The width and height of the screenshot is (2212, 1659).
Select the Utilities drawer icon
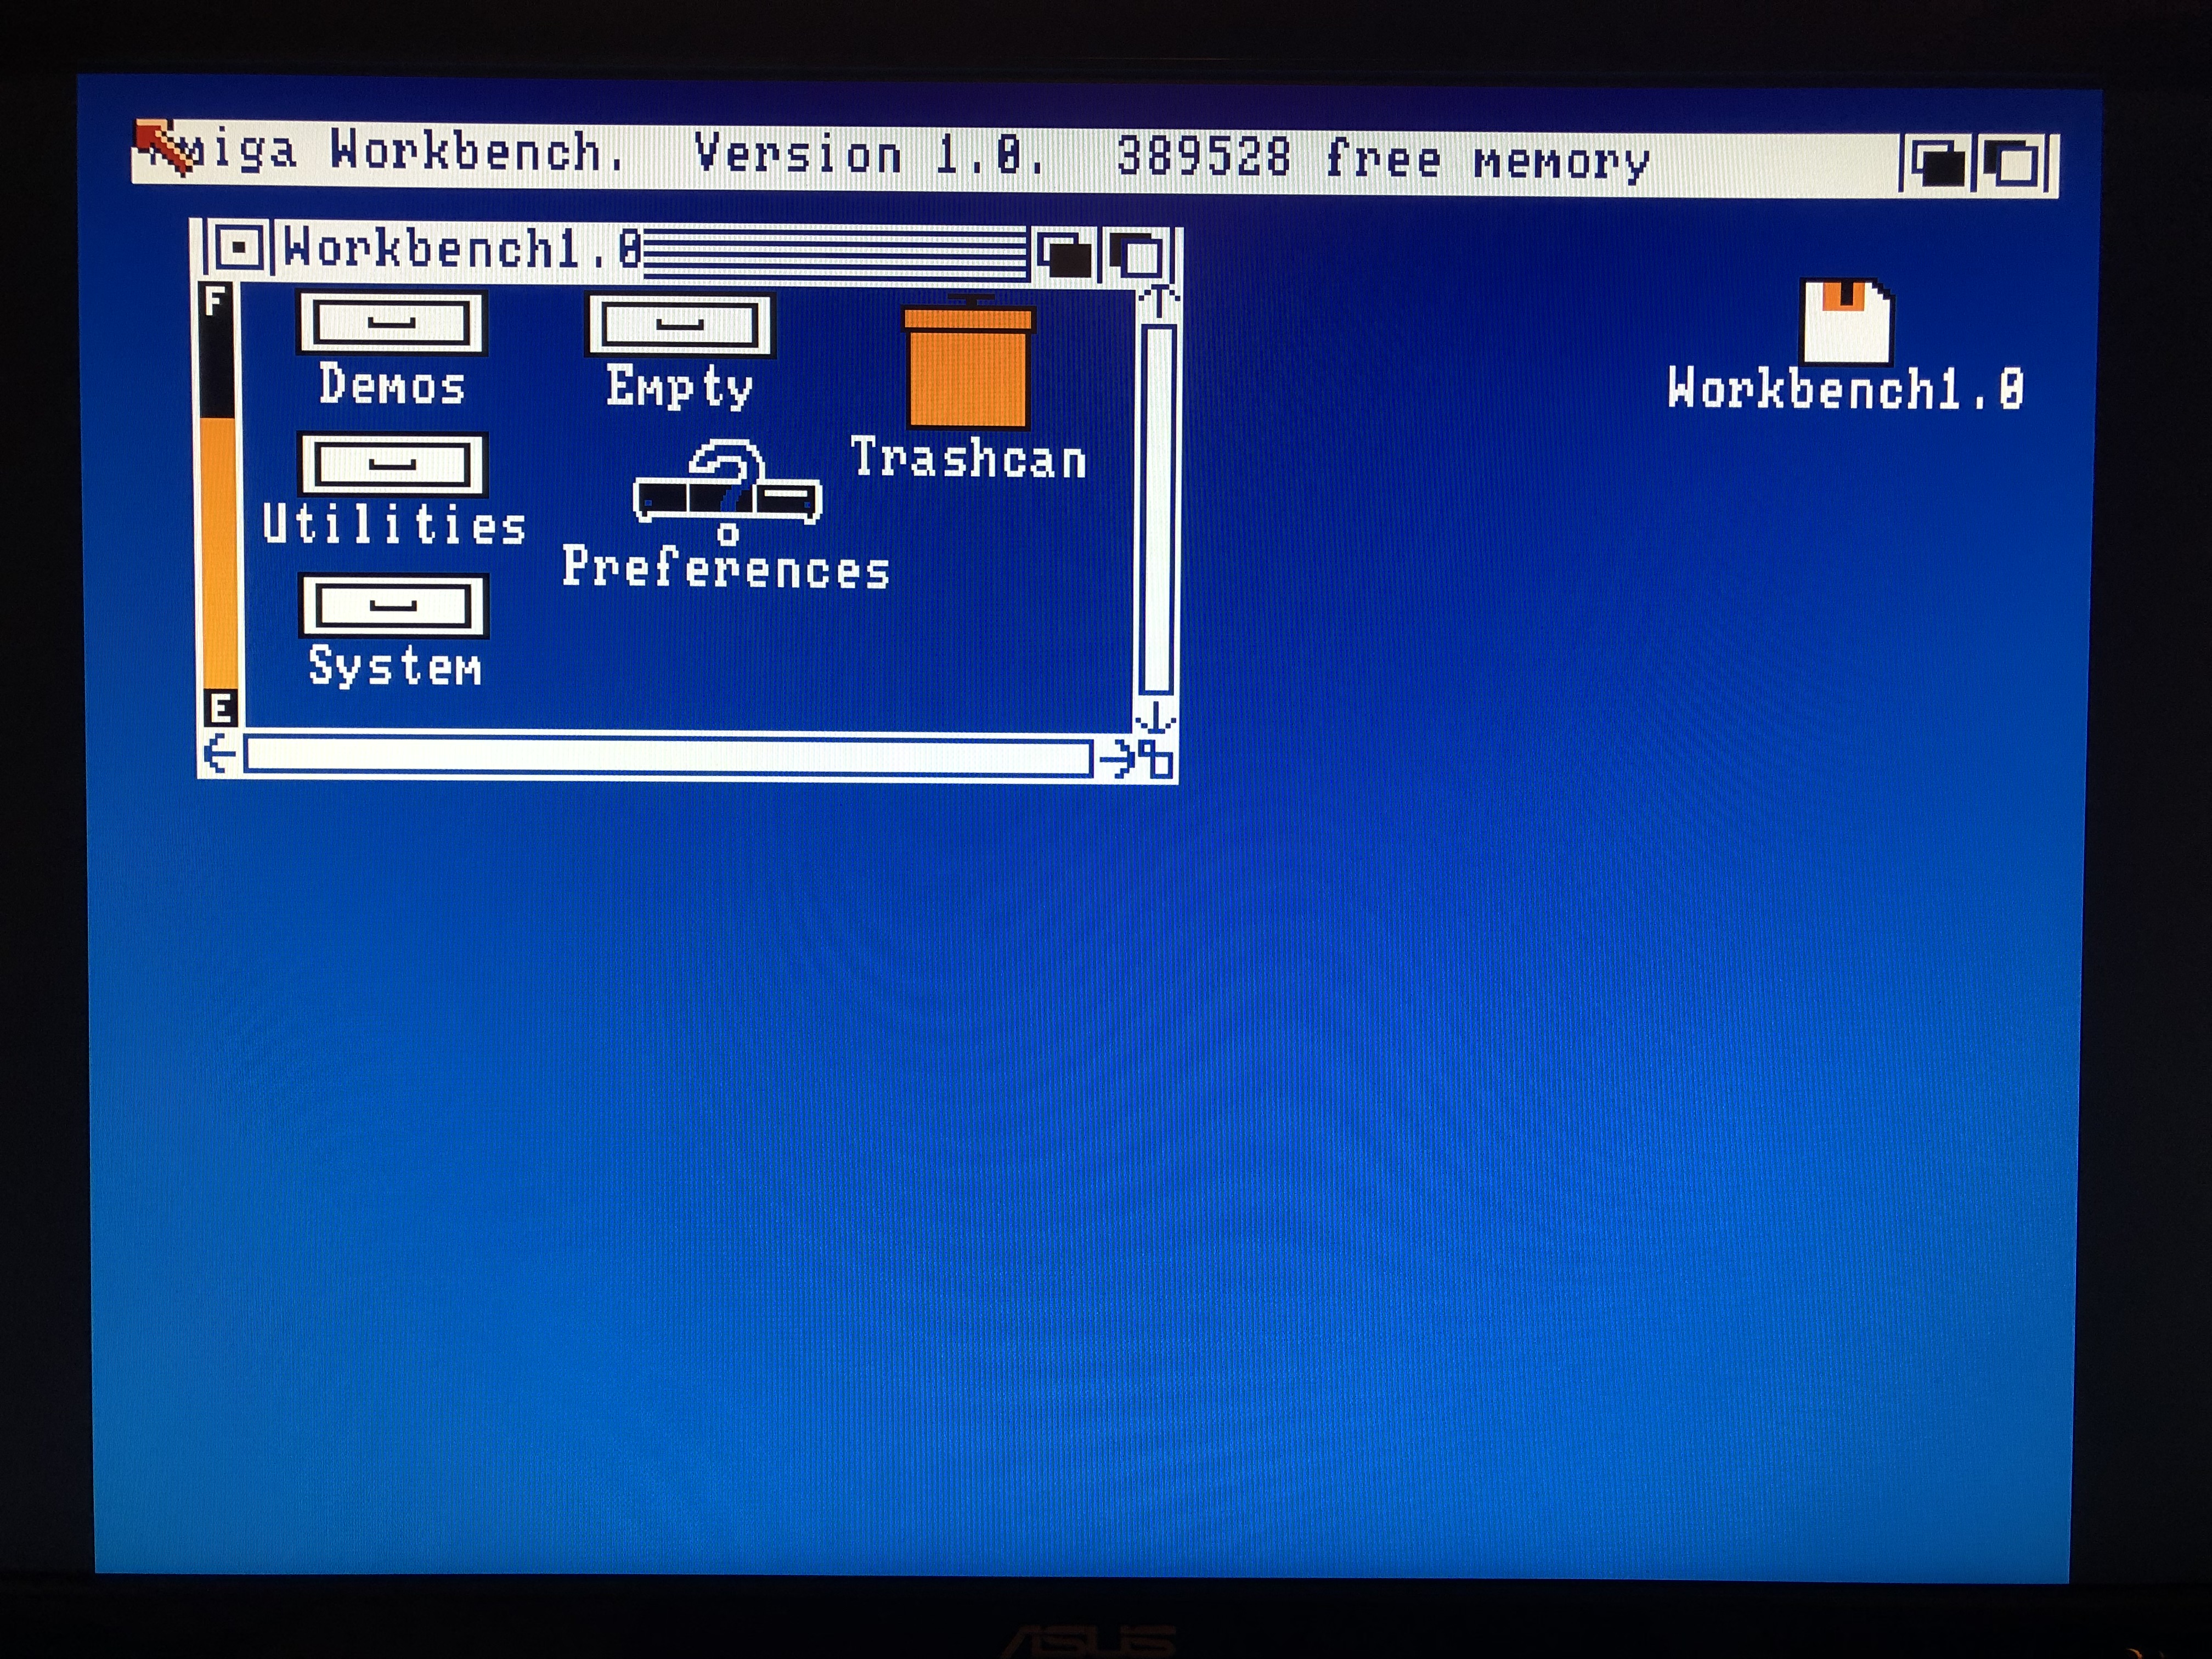393,464
